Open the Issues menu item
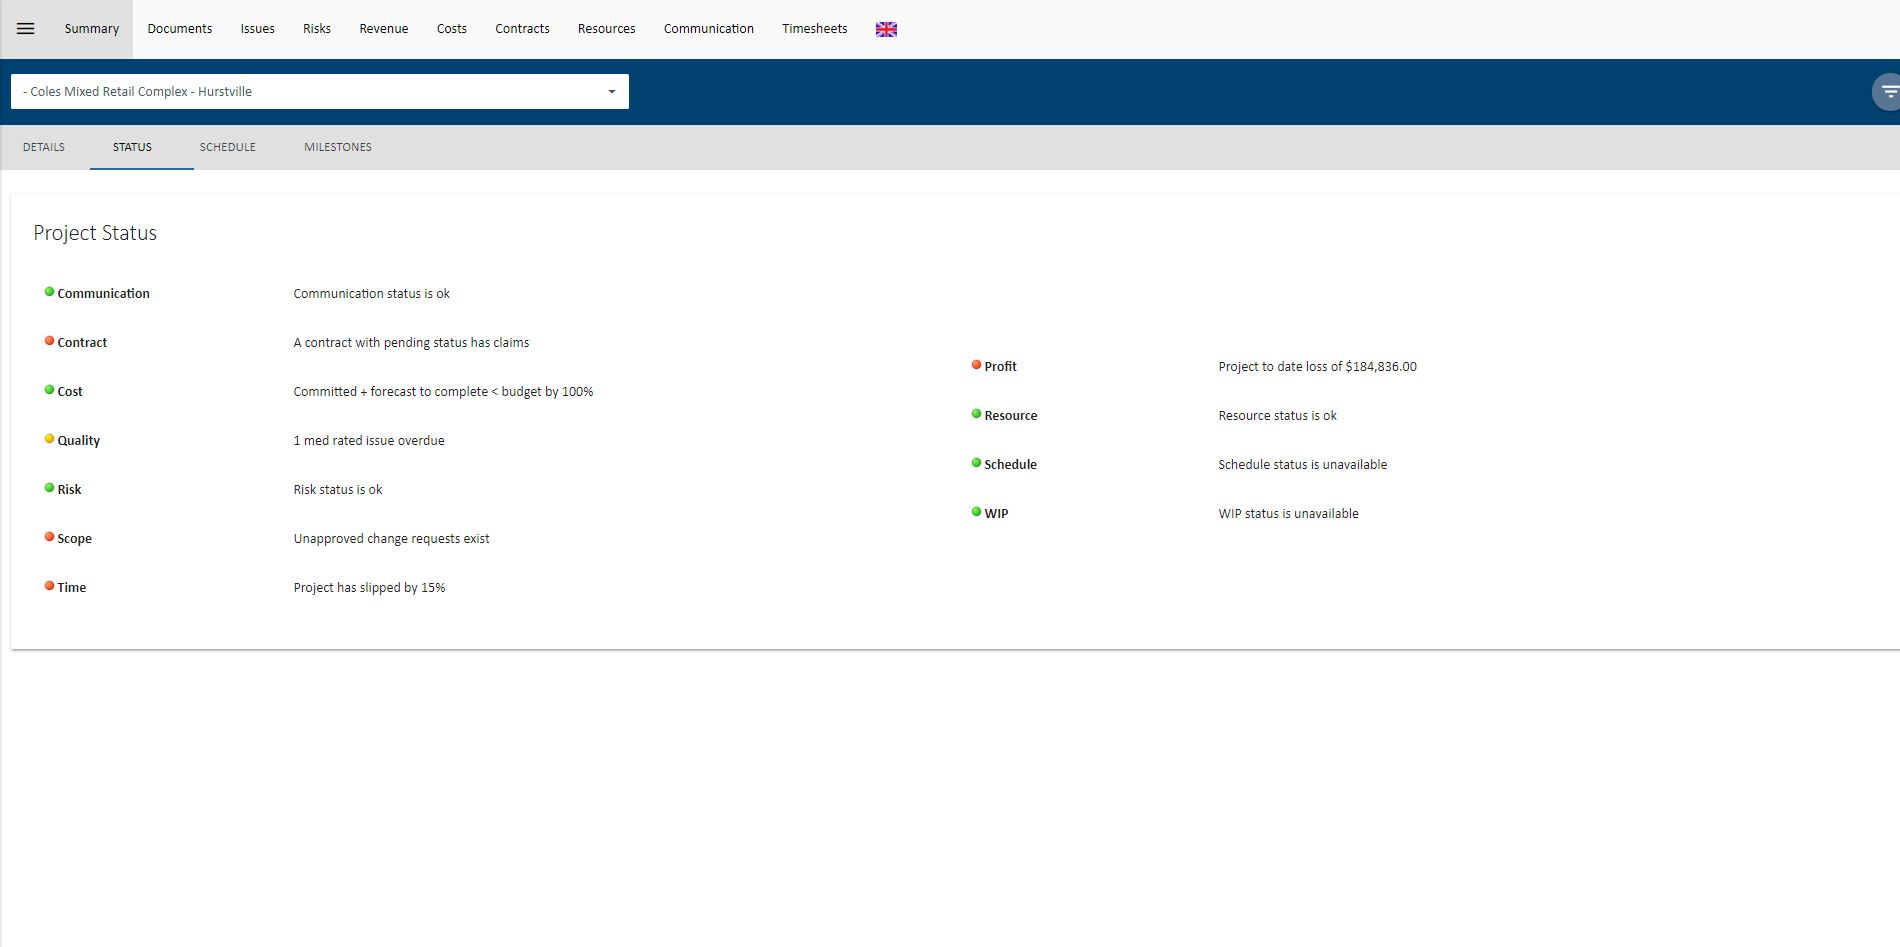This screenshot has height=947, width=1900. [x=258, y=29]
